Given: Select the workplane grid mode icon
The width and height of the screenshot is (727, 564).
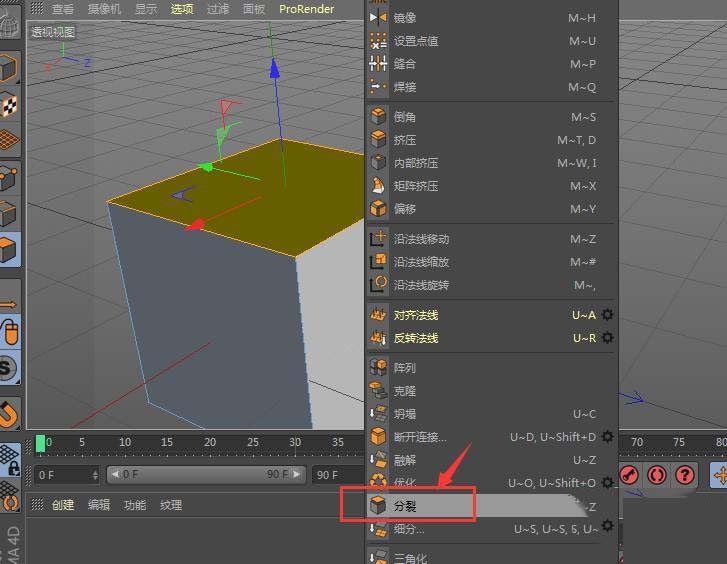Looking at the screenshot, I should point(9,140).
